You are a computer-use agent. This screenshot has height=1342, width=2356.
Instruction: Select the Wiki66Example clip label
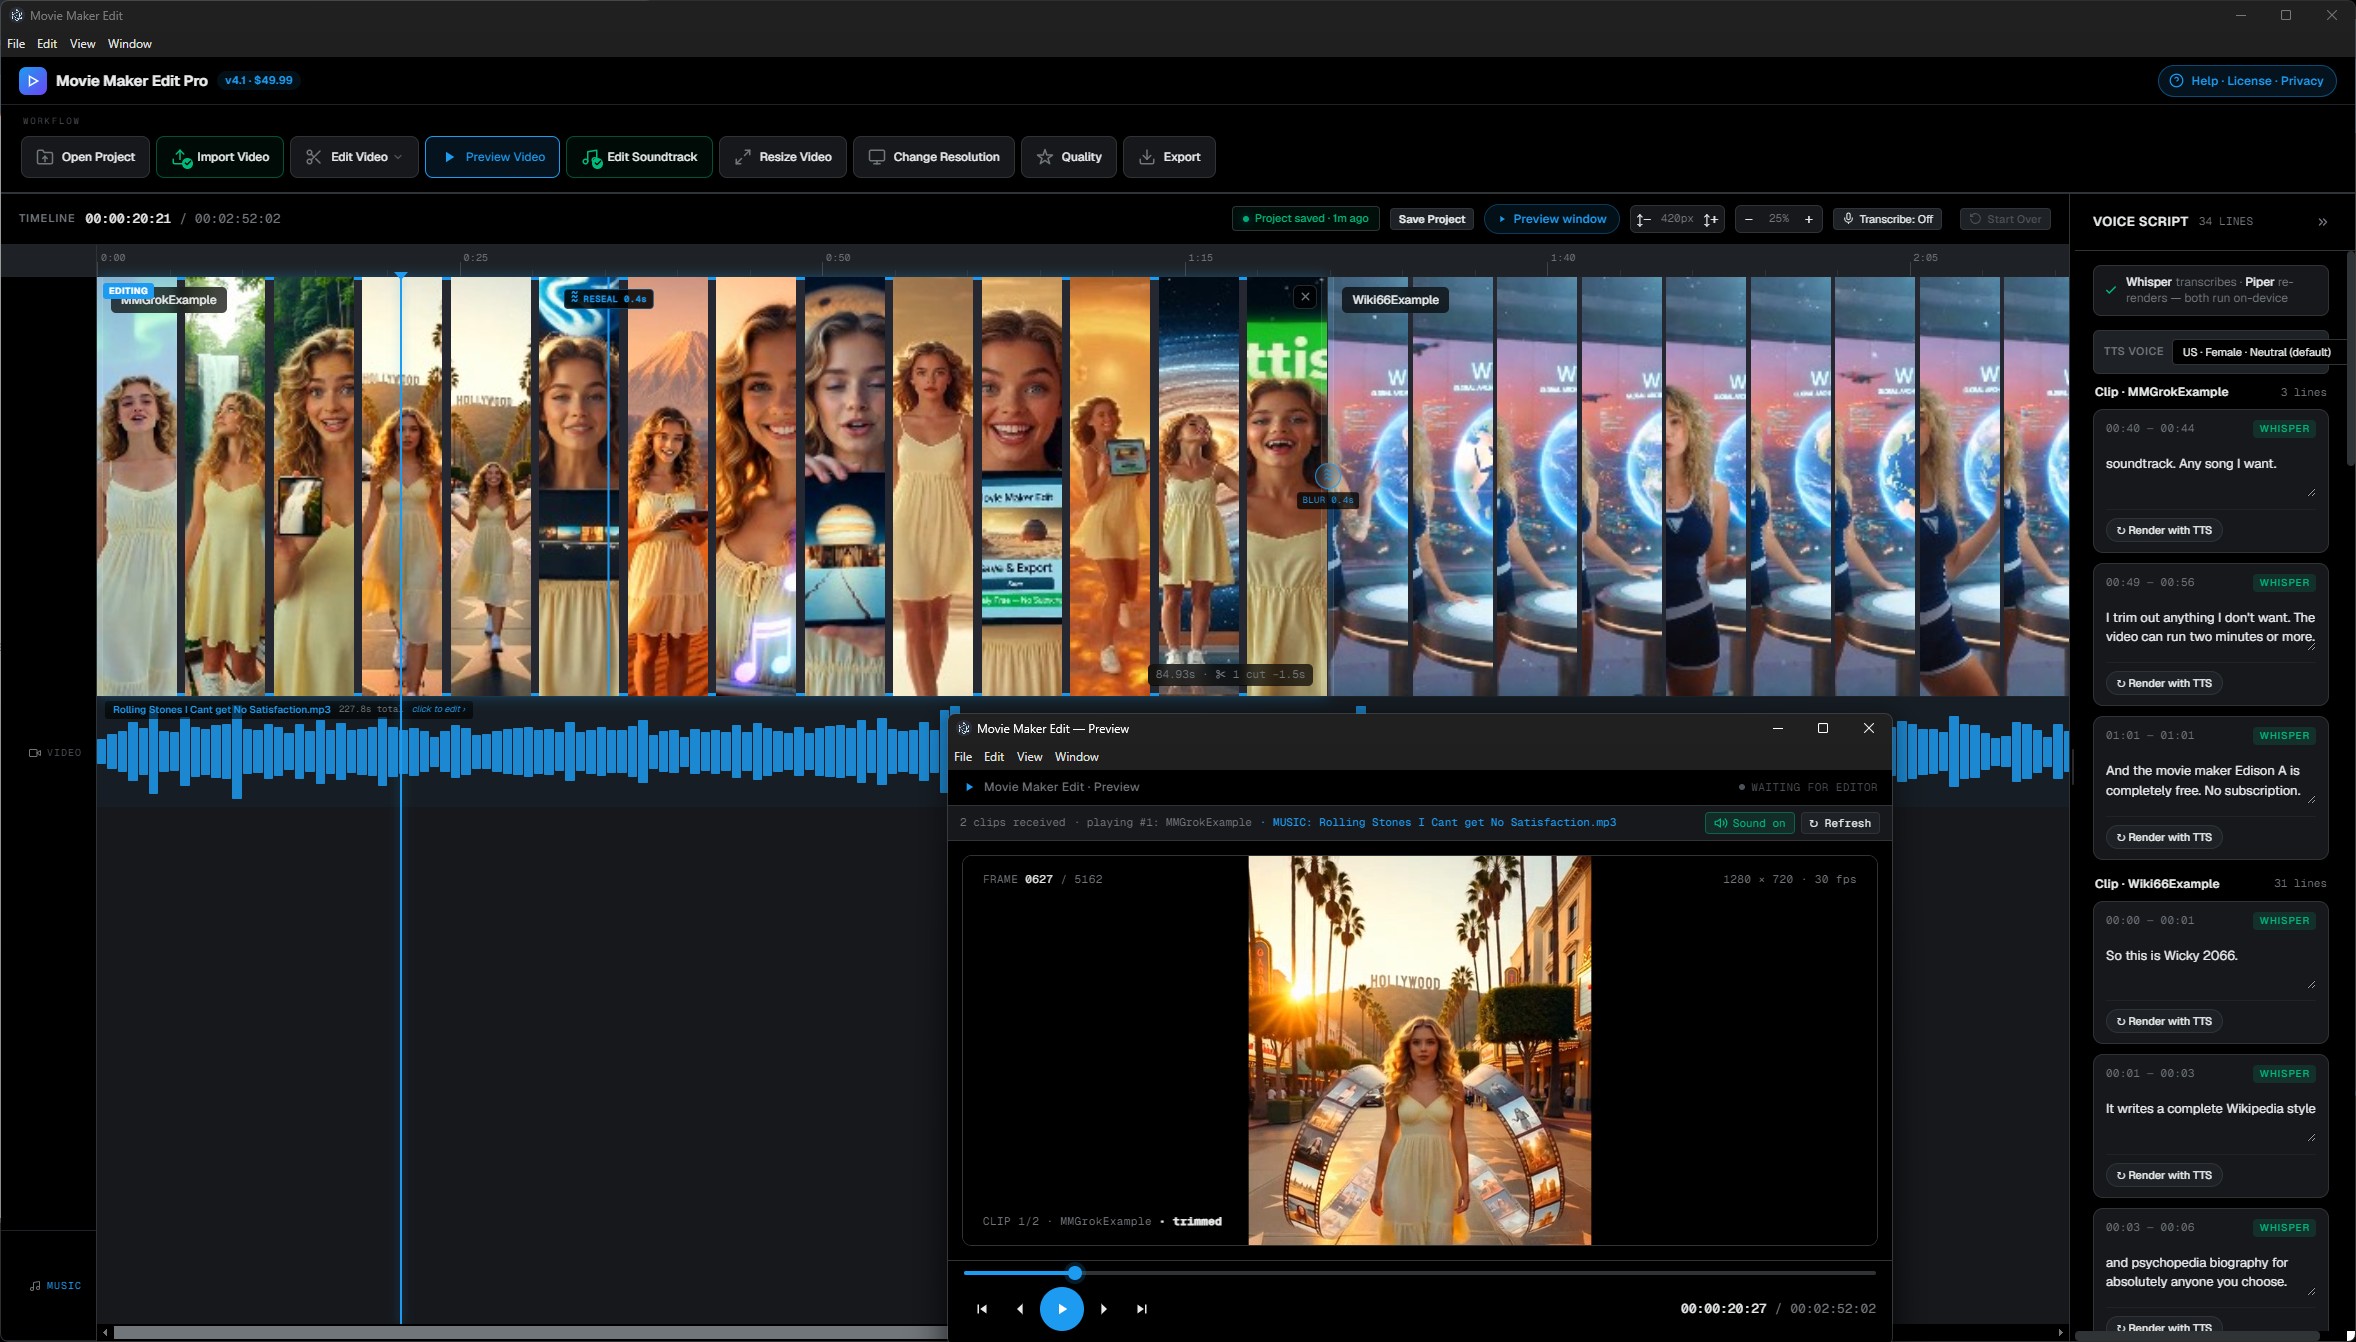pyautogui.click(x=1395, y=300)
